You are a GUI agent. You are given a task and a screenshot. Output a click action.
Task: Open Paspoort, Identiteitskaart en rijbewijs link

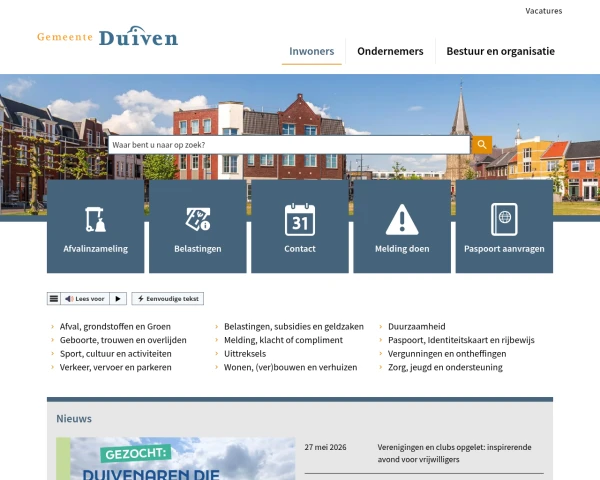pyautogui.click(x=461, y=340)
